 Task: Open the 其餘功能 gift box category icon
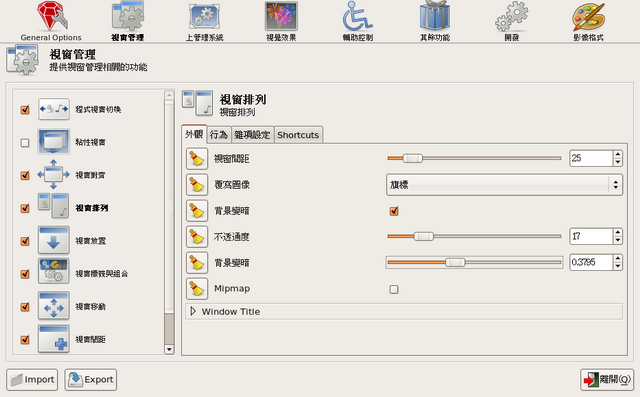click(x=435, y=16)
